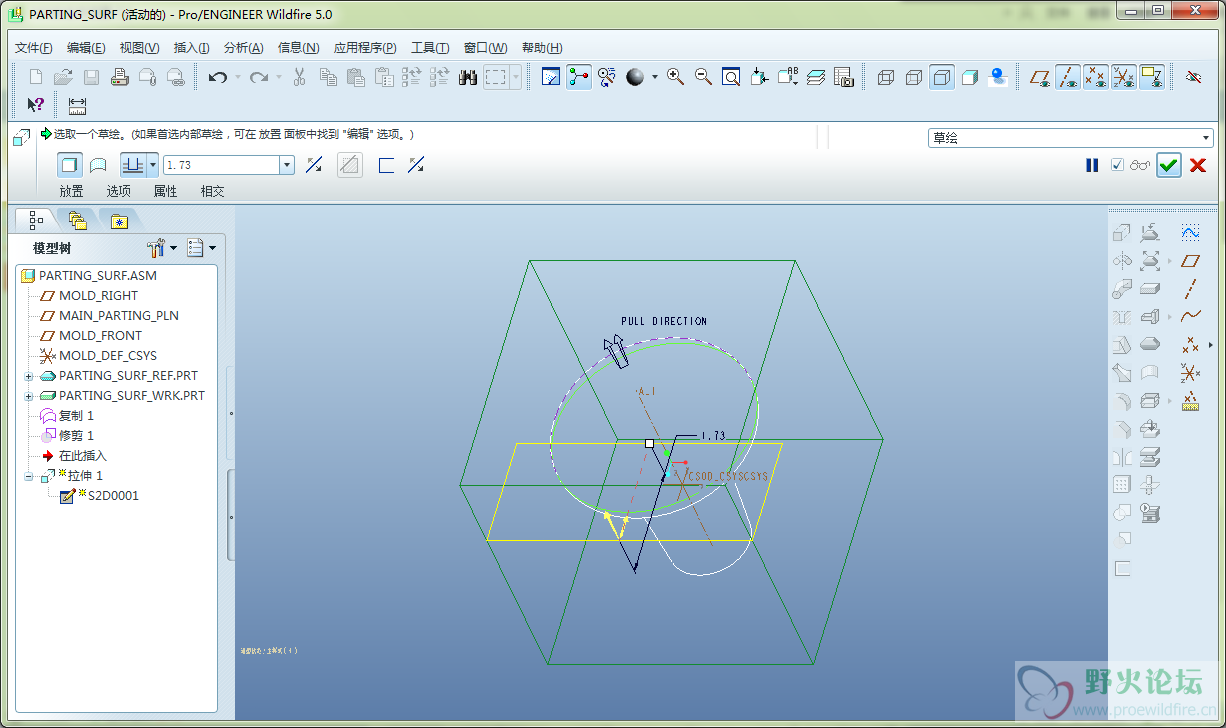The height and width of the screenshot is (728, 1226).
Task: Select S2D0001 sketch in model tree
Action: pyautogui.click(x=113, y=495)
